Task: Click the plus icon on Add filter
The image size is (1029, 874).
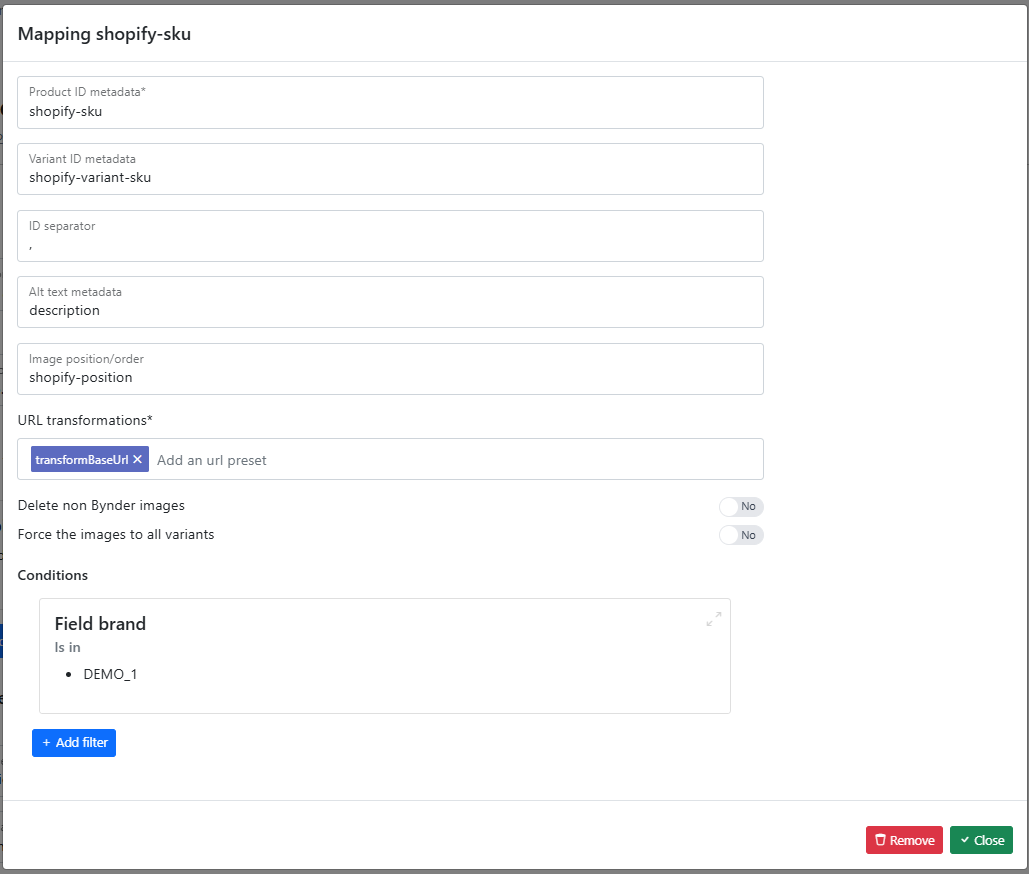Action: click(x=46, y=743)
